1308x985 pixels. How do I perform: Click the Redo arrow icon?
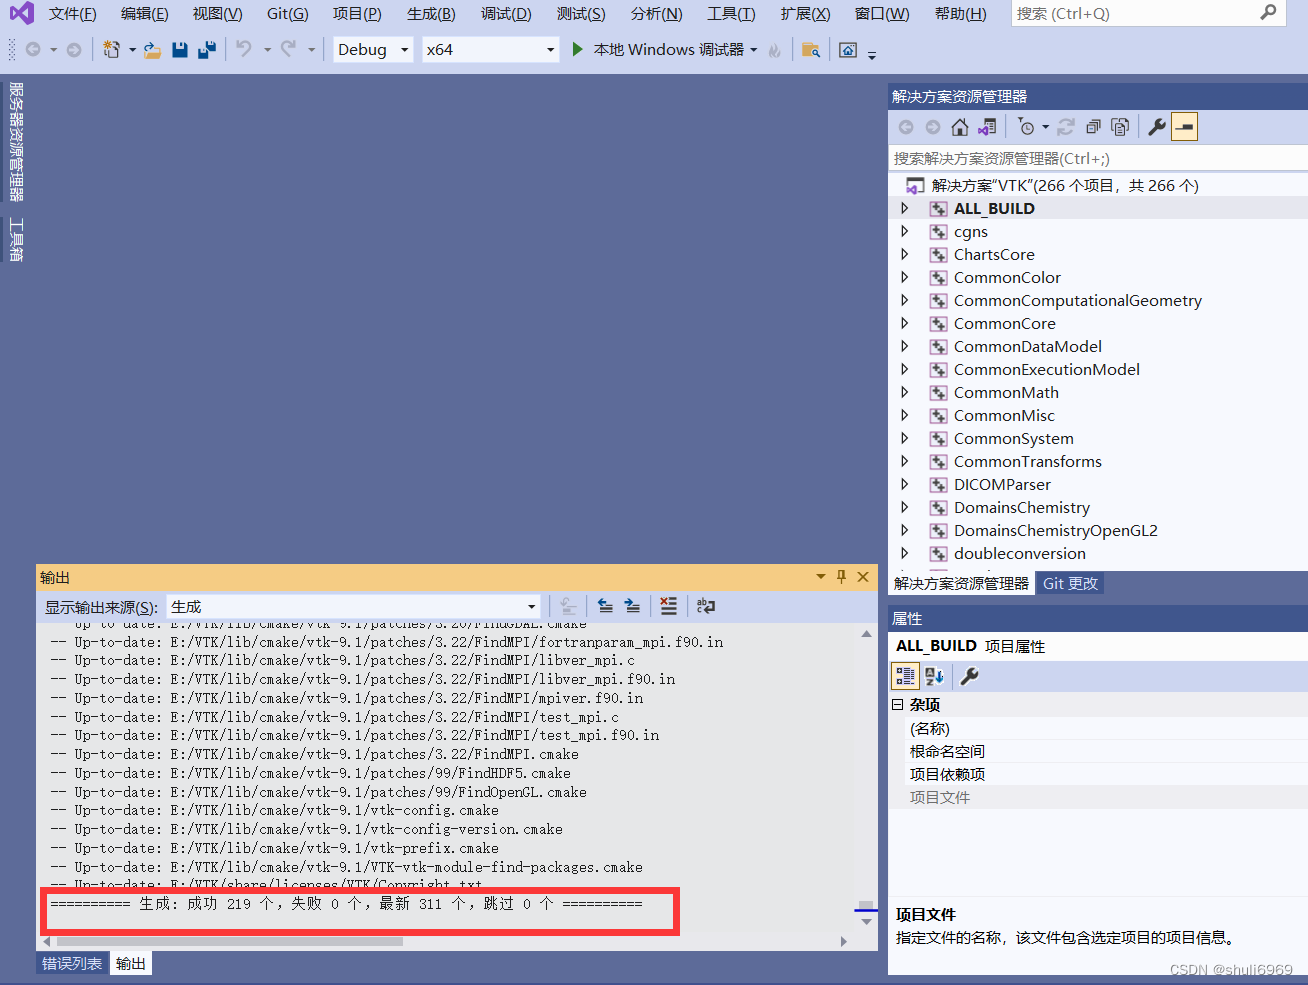(x=289, y=49)
